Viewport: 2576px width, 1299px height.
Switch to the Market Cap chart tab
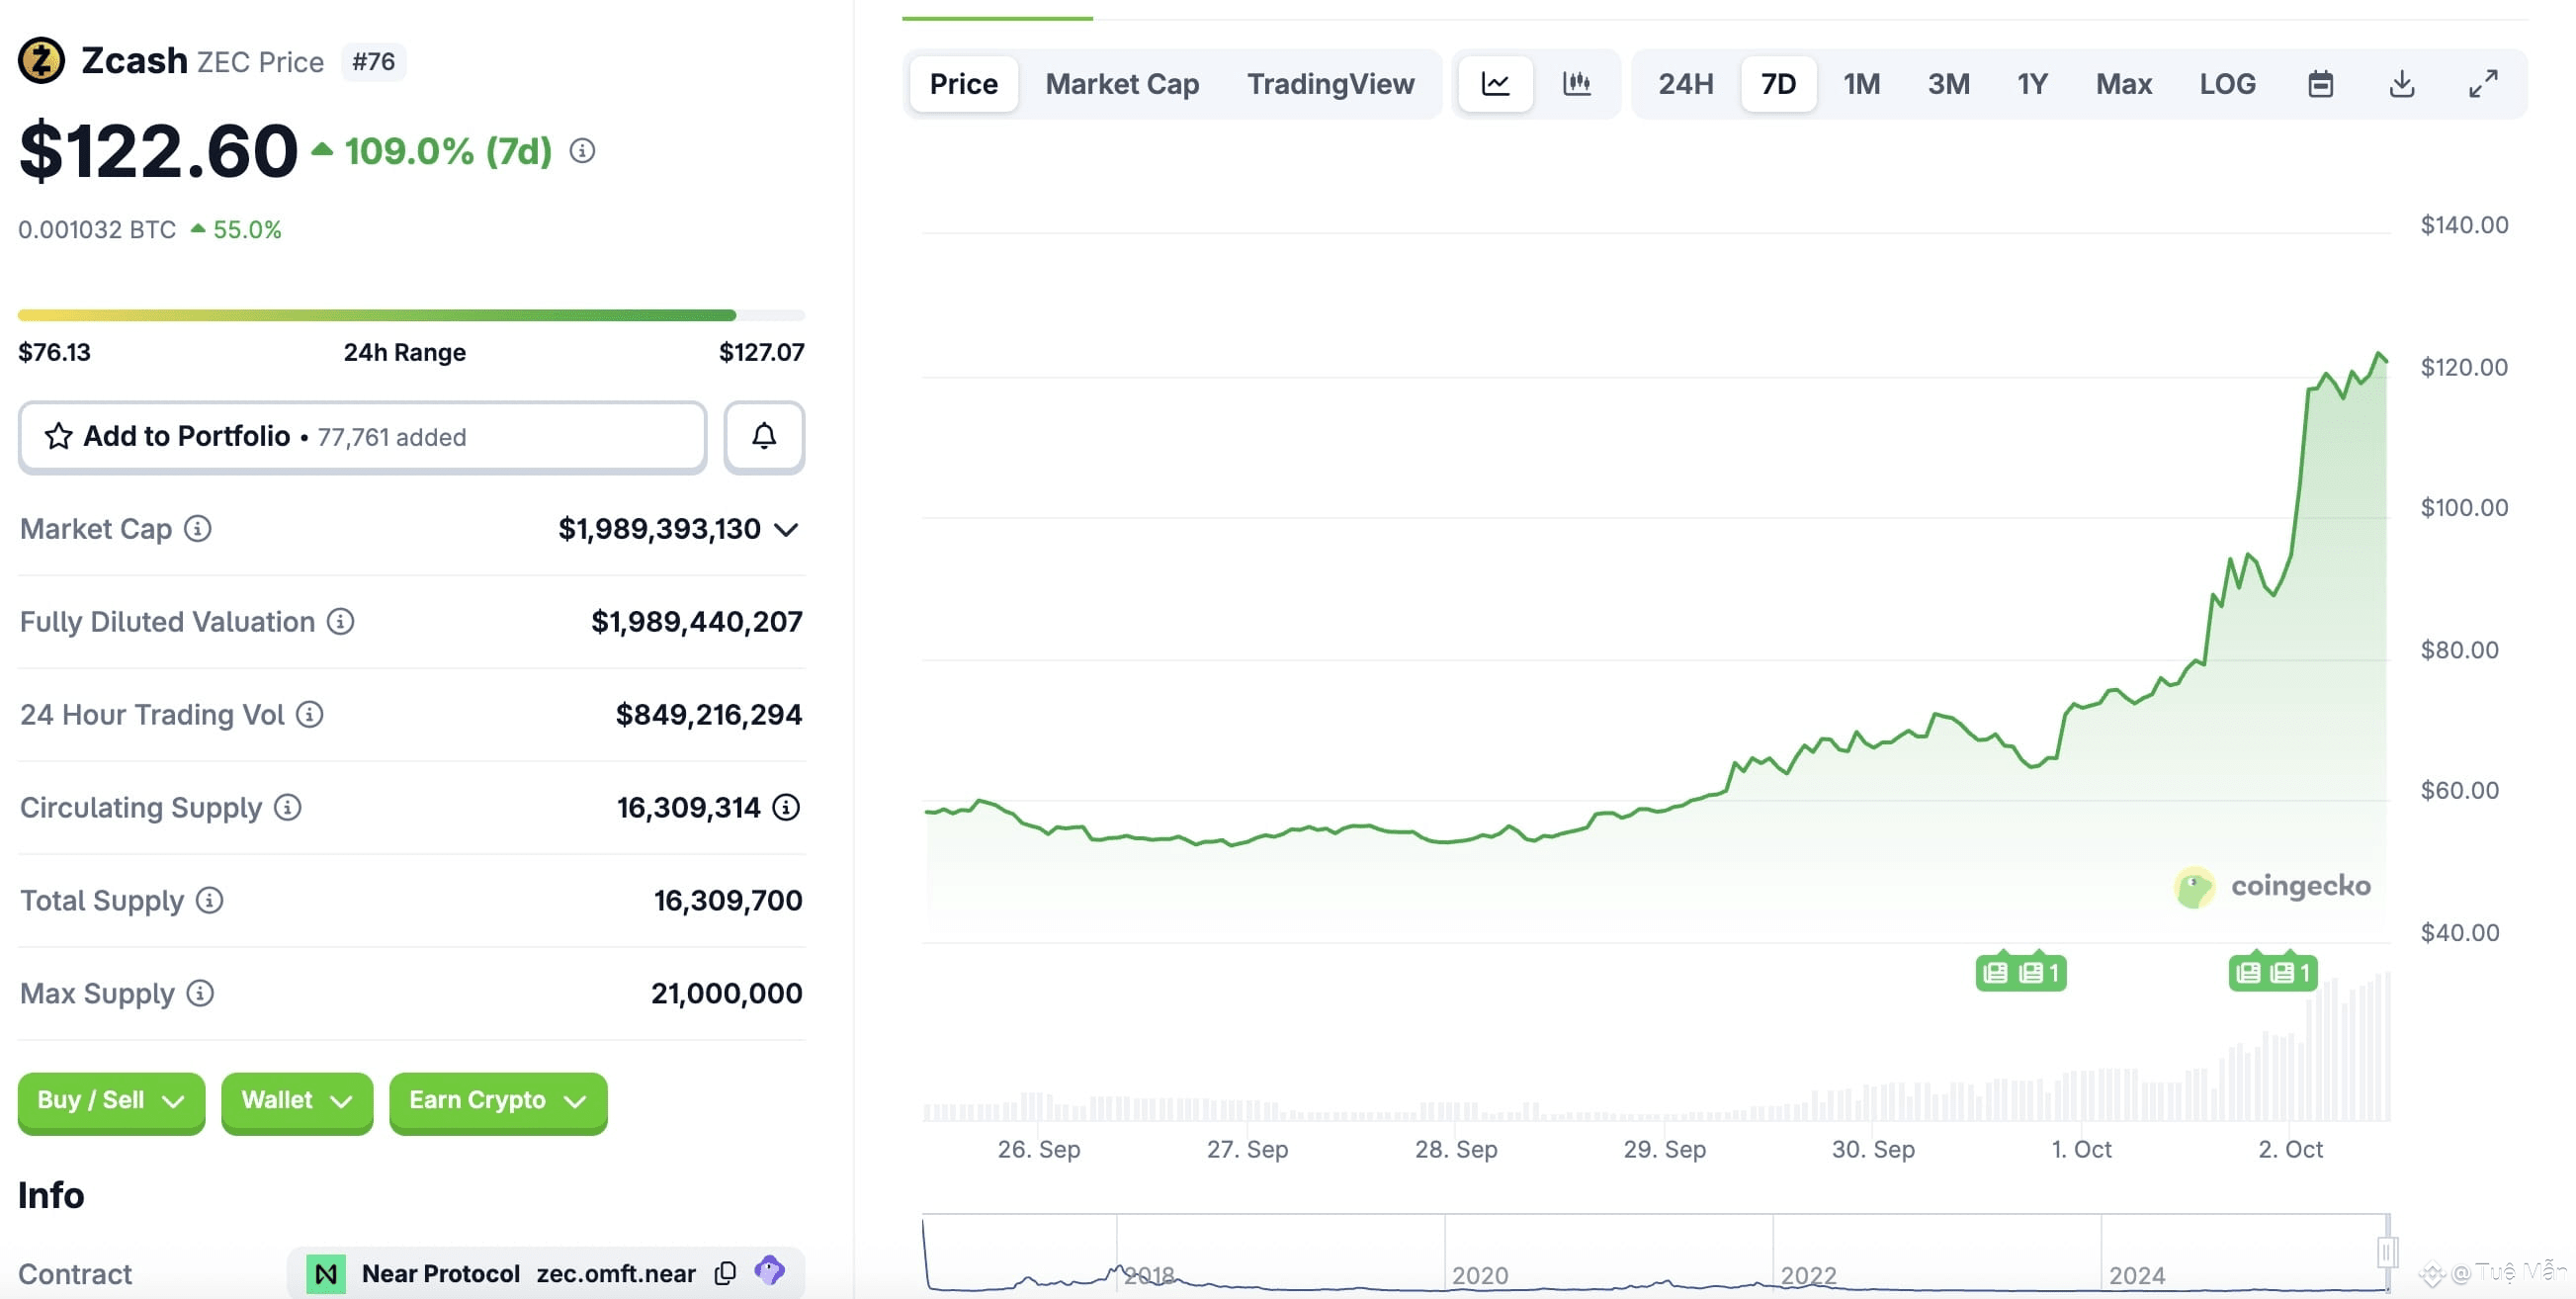click(x=1122, y=84)
